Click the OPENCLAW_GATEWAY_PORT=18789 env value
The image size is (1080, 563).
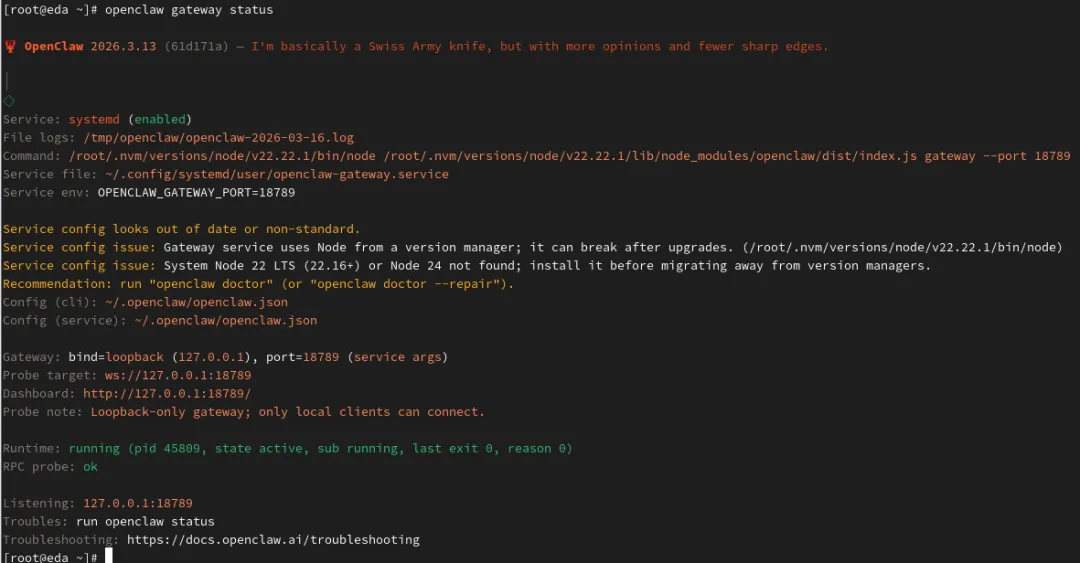(196, 192)
